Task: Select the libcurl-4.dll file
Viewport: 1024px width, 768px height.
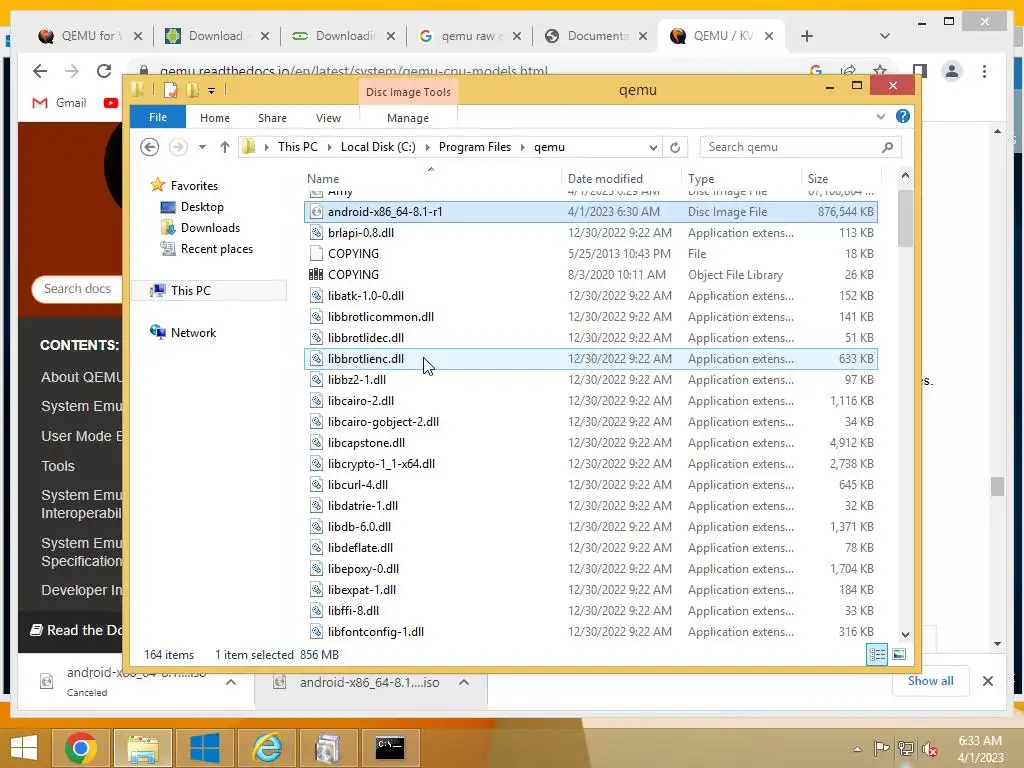Action: coord(591,485)
